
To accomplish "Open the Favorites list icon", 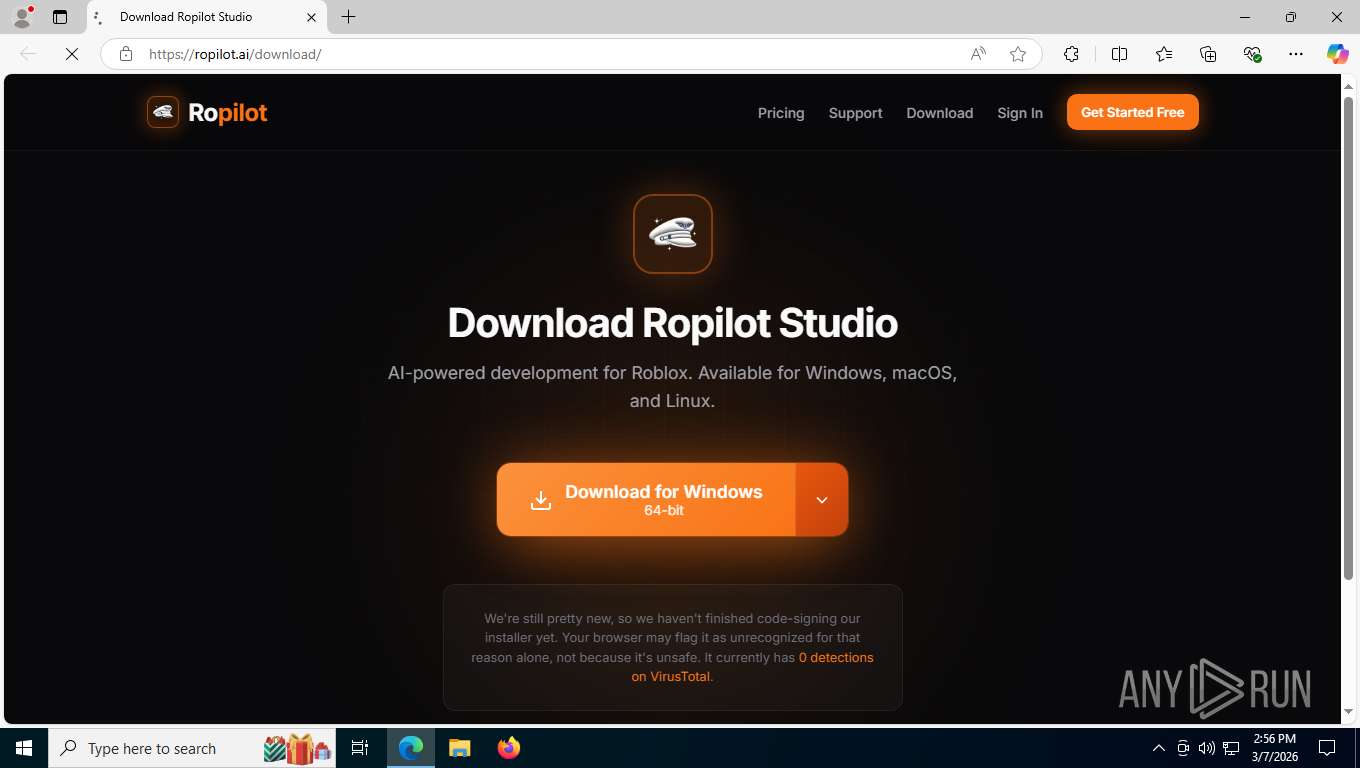I will [x=1164, y=54].
